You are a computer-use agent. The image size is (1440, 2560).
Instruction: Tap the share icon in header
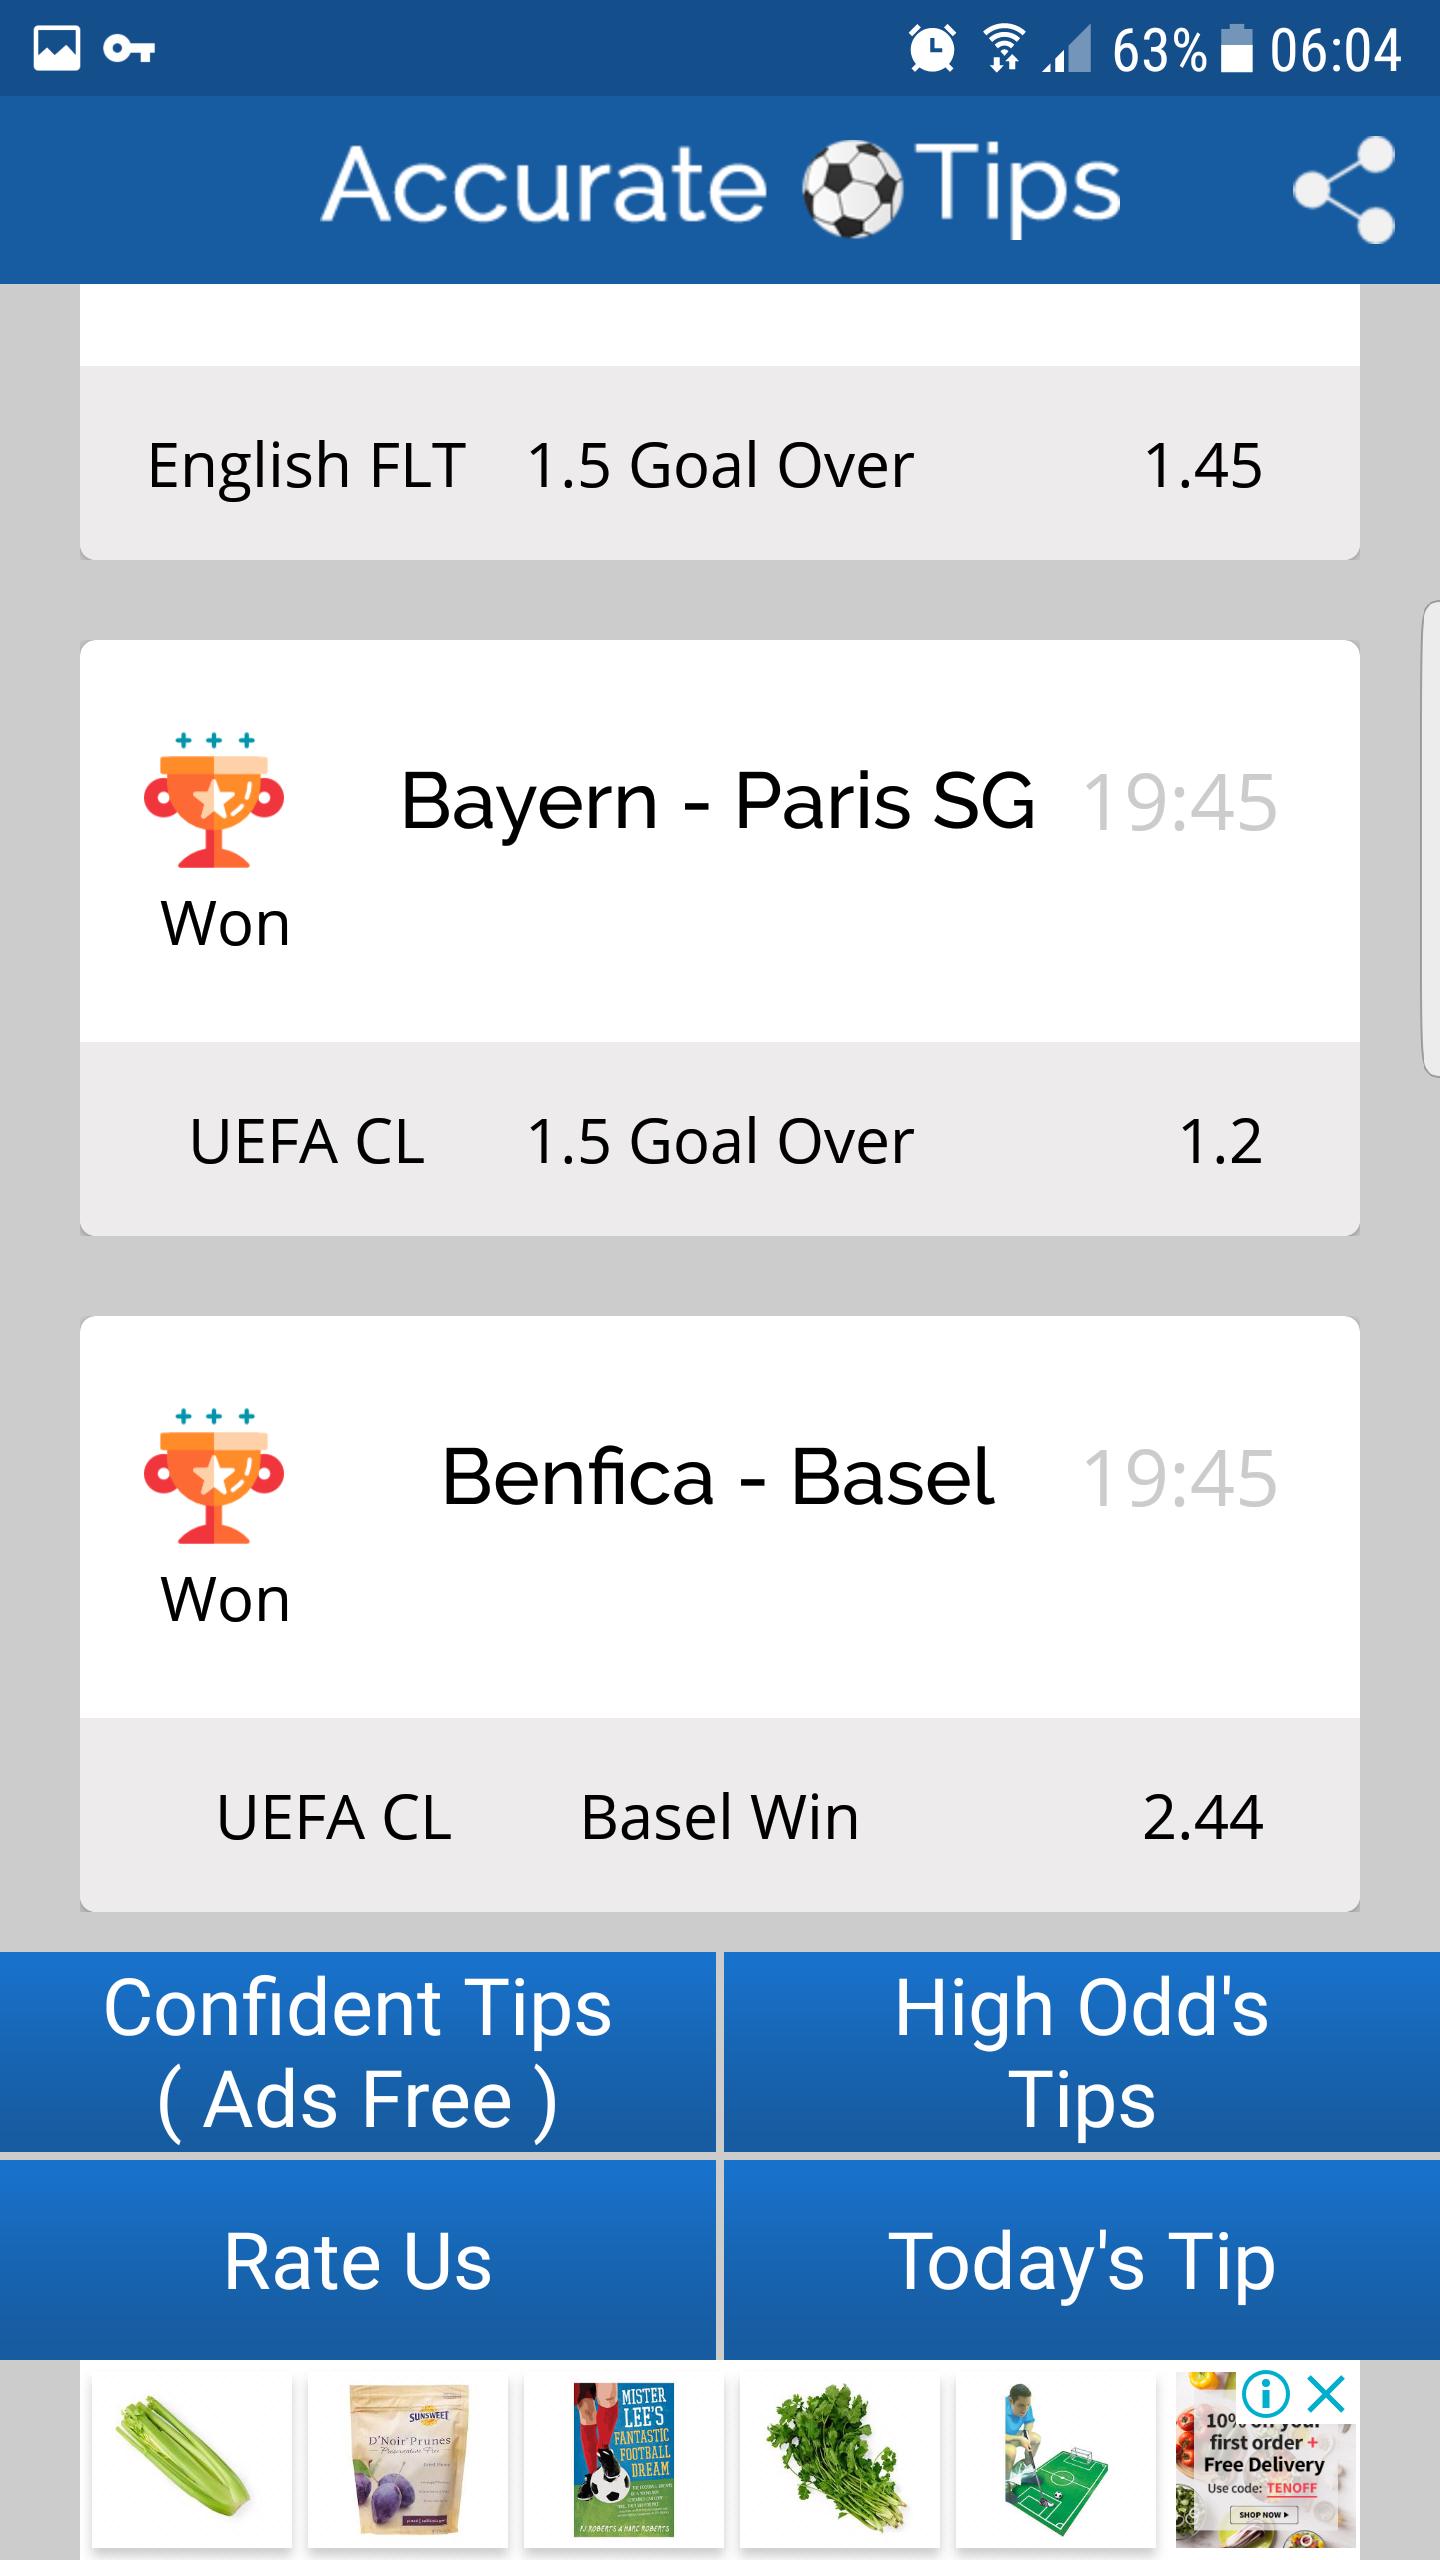[x=1345, y=189]
